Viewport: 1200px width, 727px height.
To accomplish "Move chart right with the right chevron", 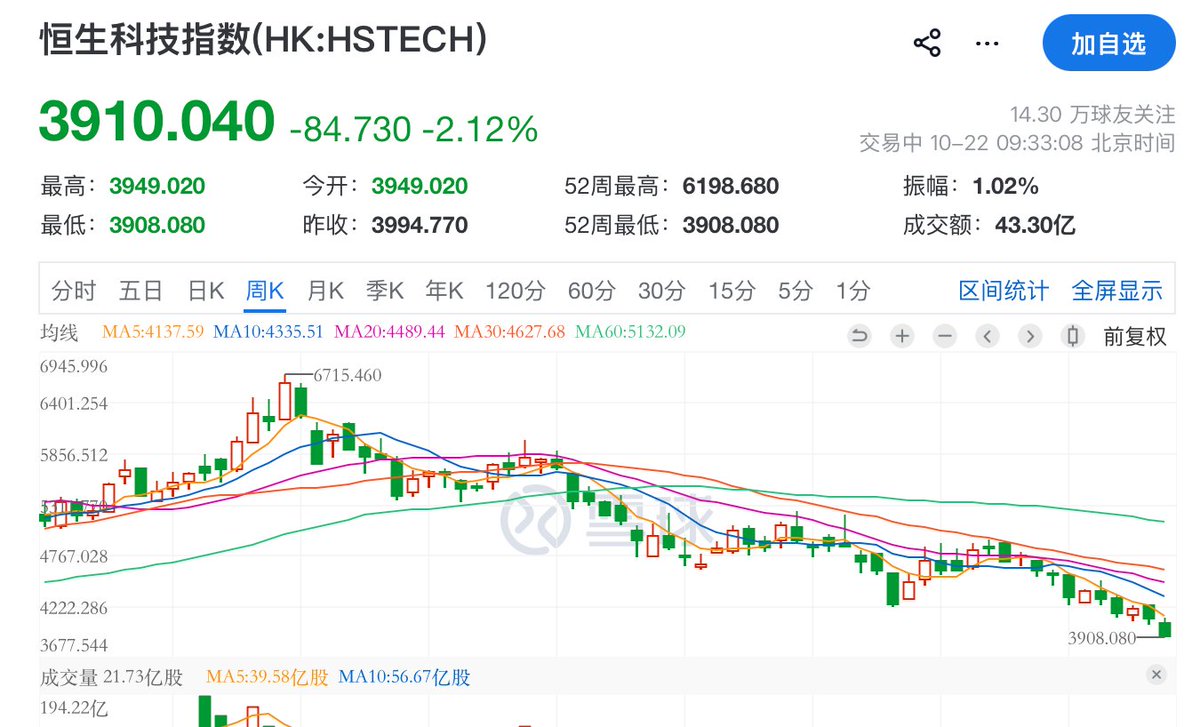I will tap(1030, 336).
